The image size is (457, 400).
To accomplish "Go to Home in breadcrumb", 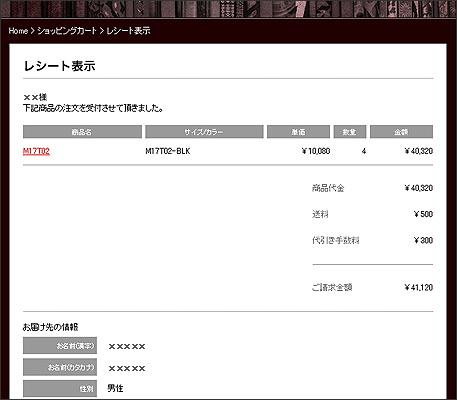I will pyautogui.click(x=18, y=31).
